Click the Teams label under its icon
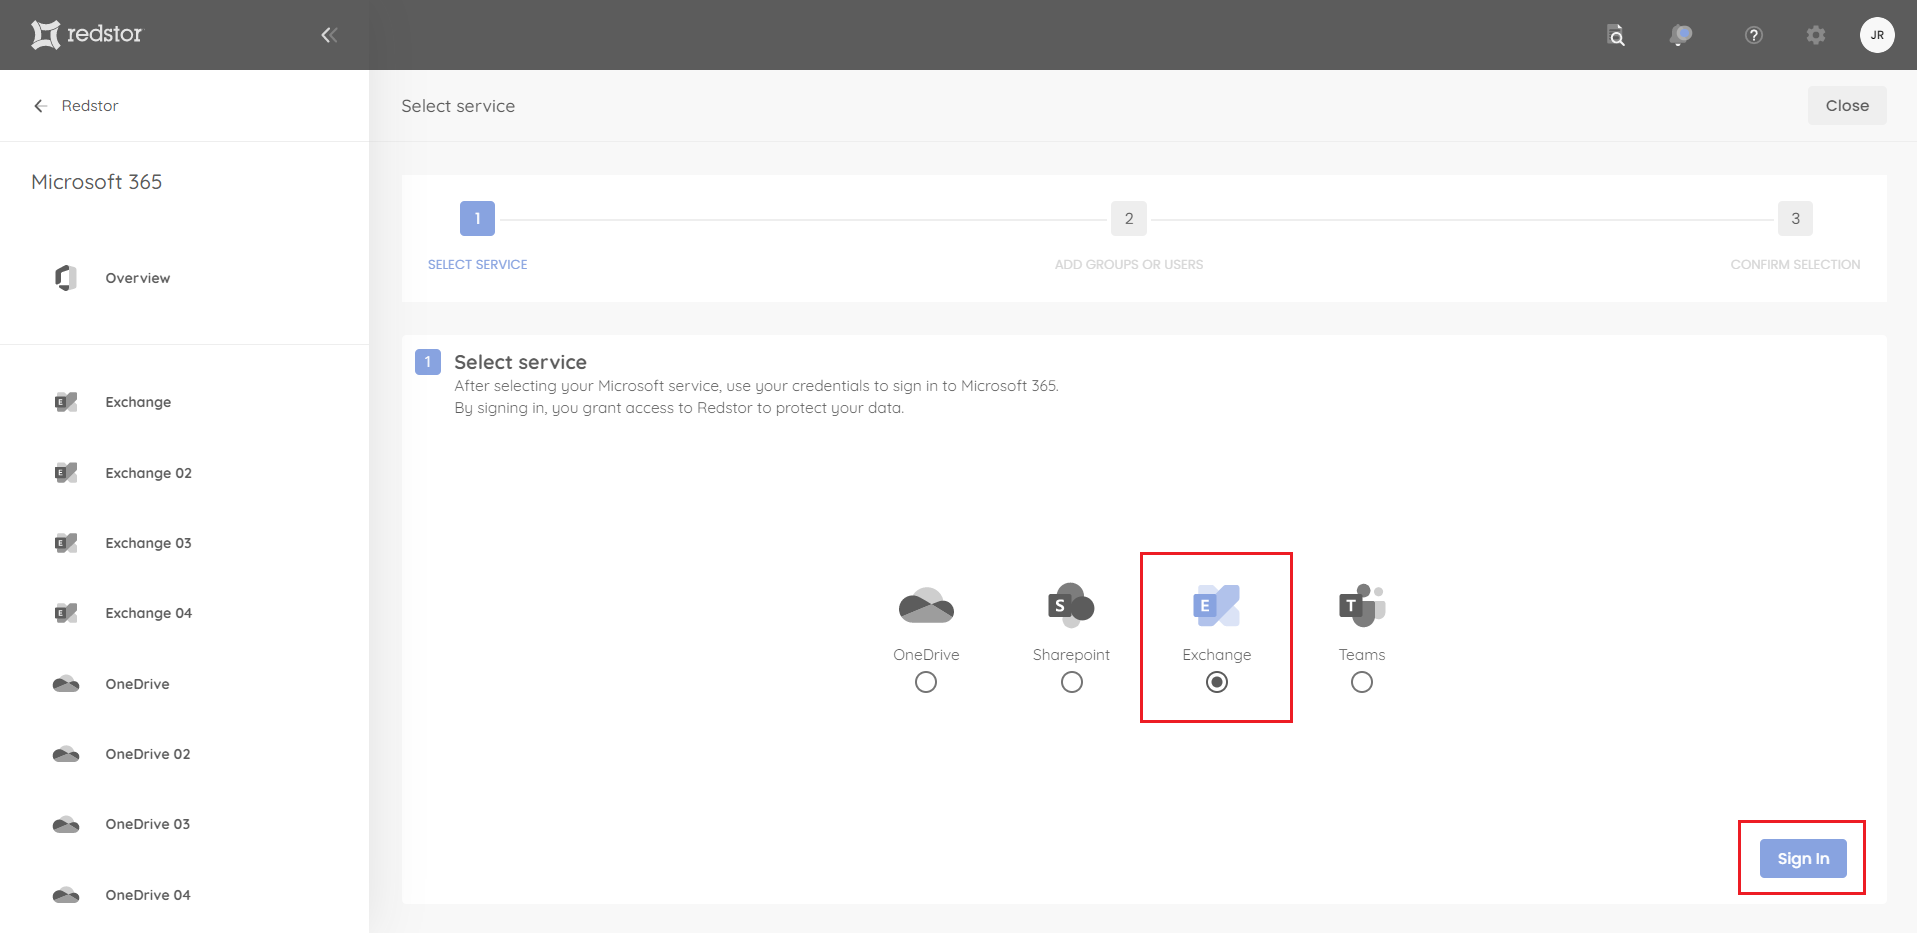The width and height of the screenshot is (1917, 933). tap(1362, 655)
